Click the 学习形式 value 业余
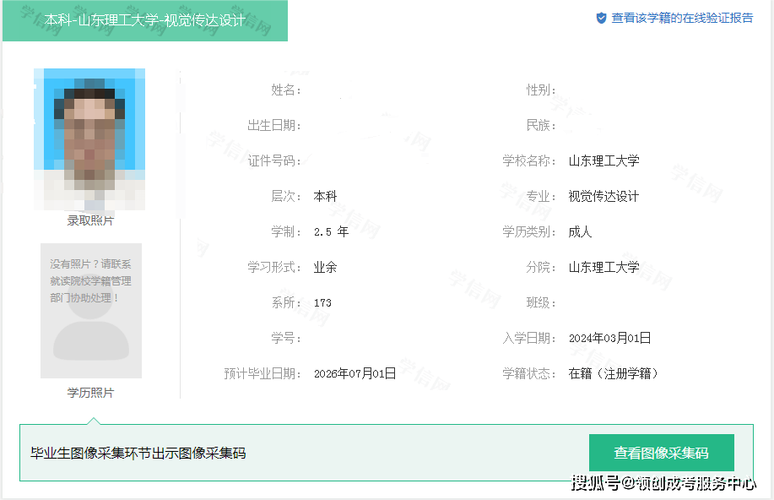This screenshot has width=774, height=500. click(x=325, y=268)
